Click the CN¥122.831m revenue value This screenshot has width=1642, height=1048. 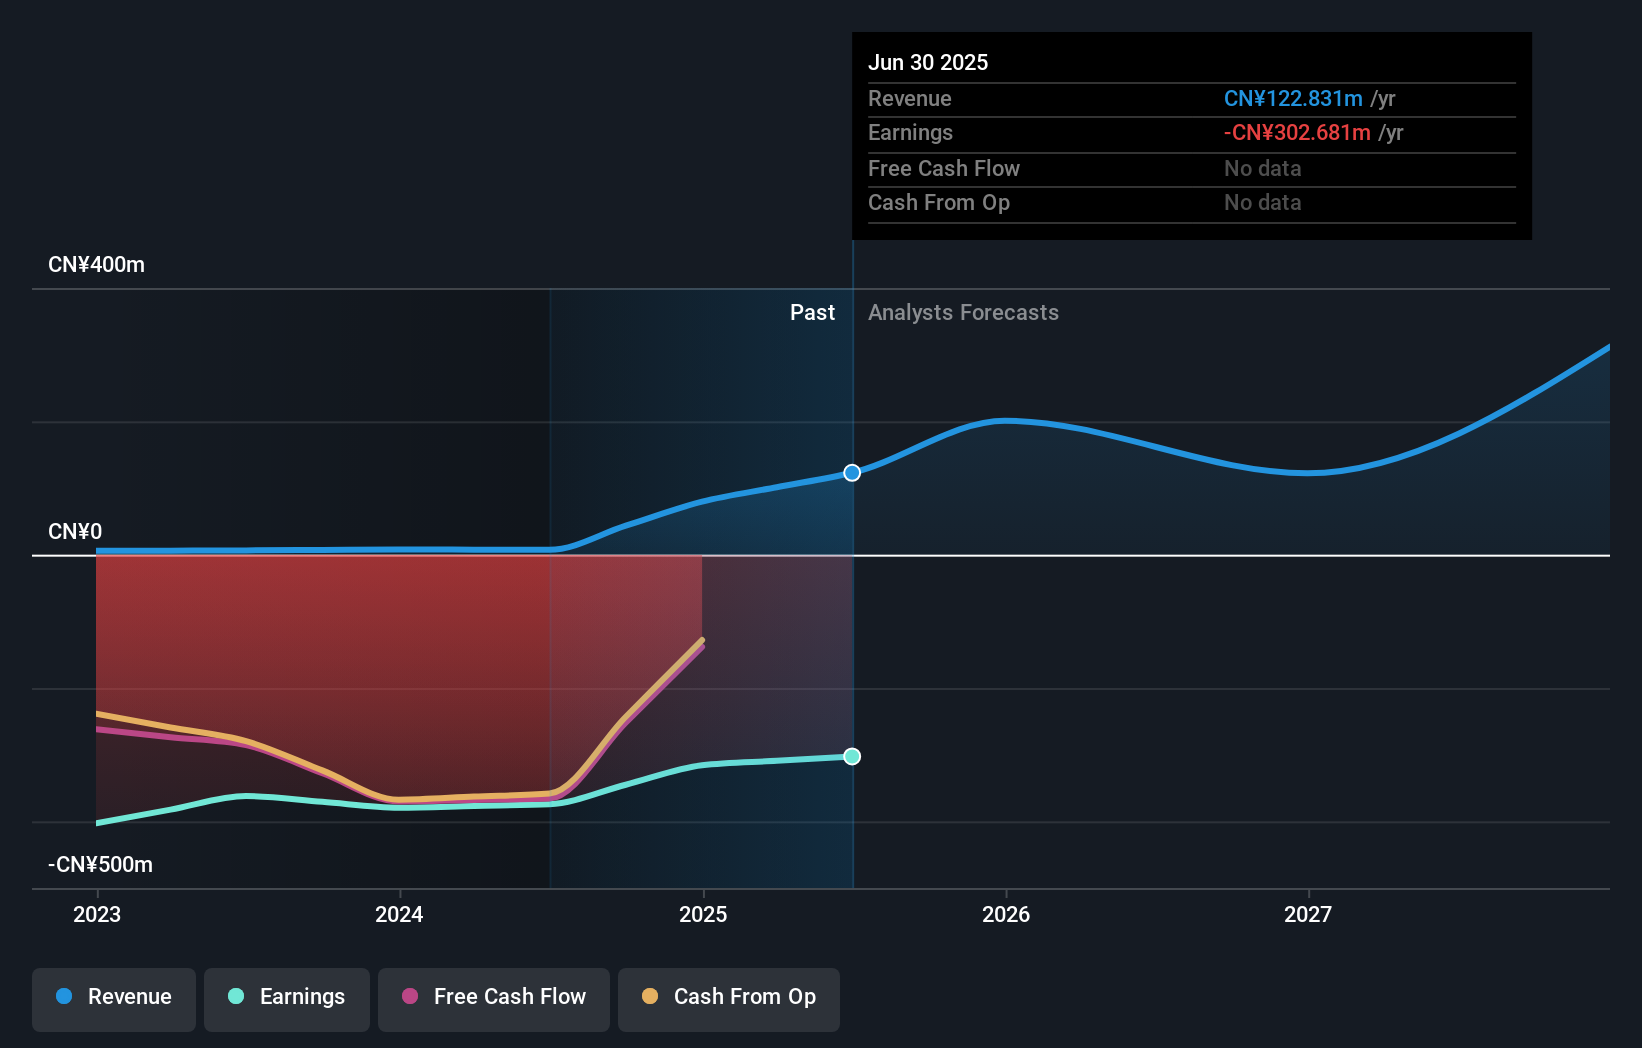point(1293,99)
